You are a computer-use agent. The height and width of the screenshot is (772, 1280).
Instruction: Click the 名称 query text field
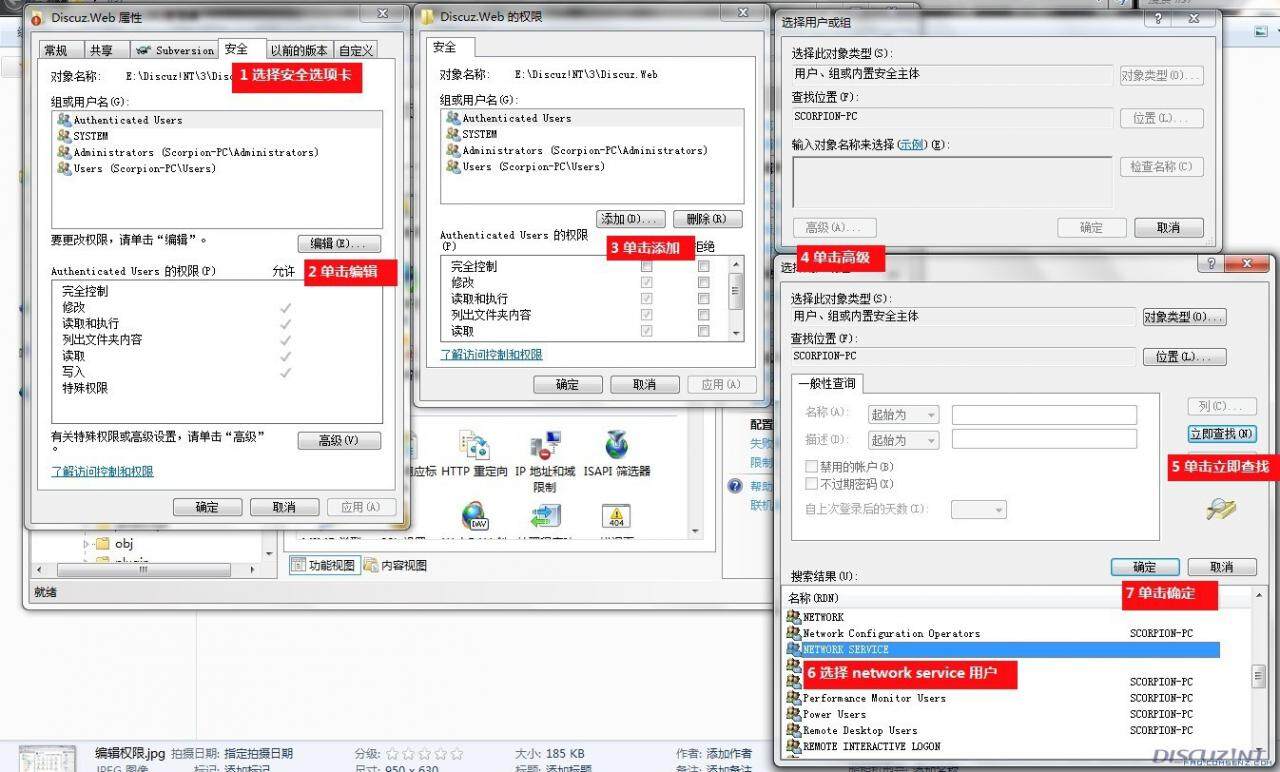1044,414
